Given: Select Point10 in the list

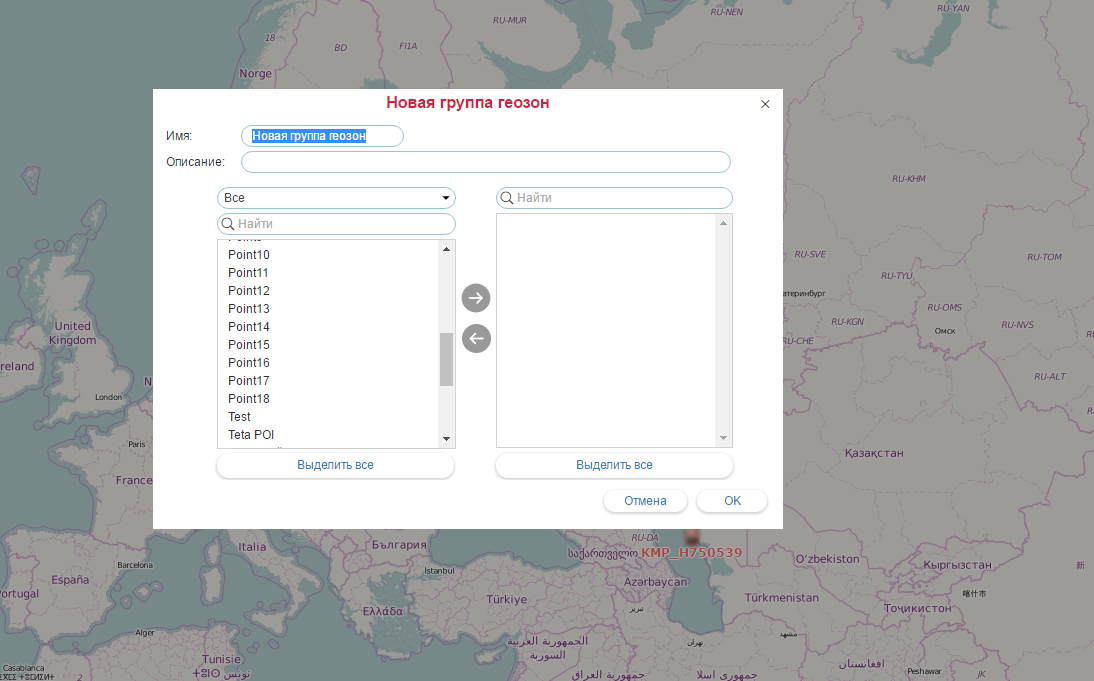Looking at the screenshot, I should coord(249,255).
